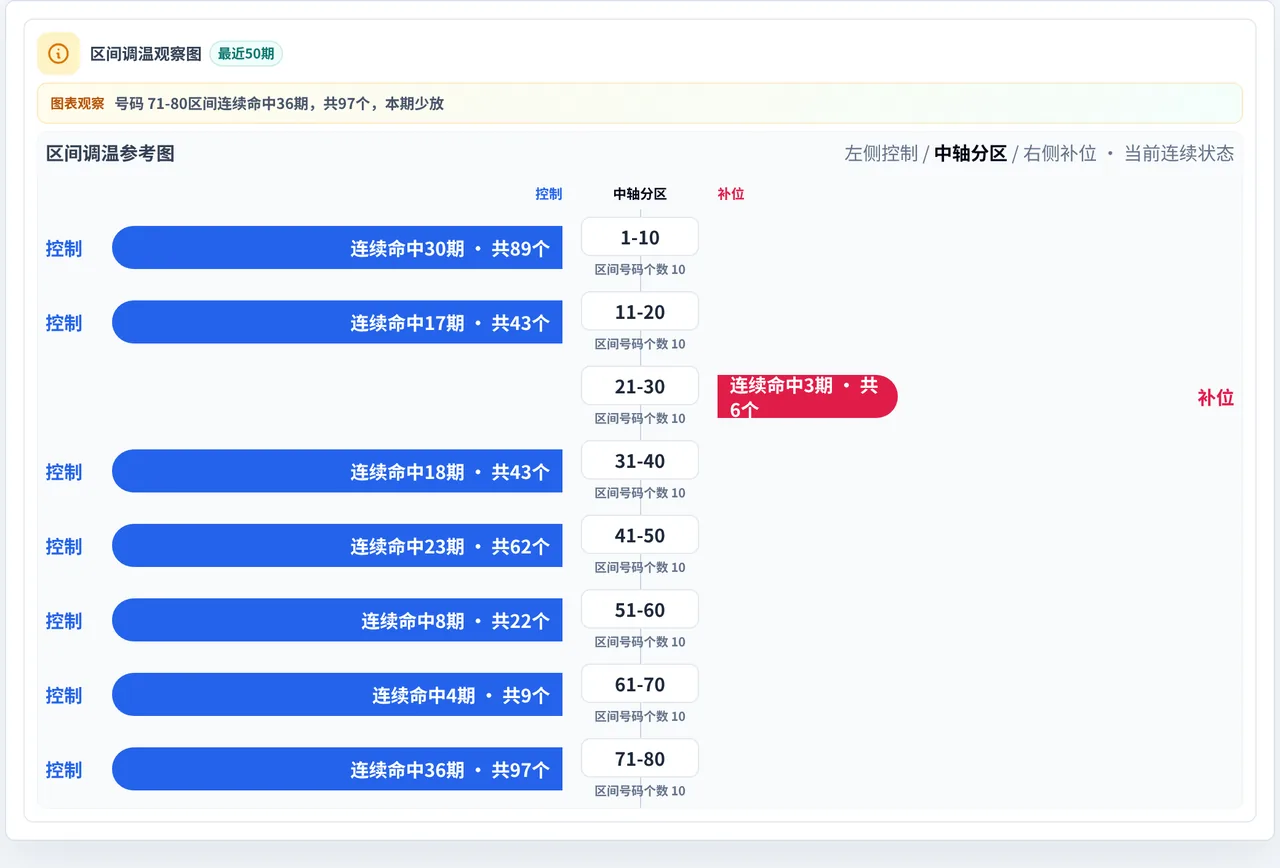
Task: Select the 31-40 range box
Action: click(x=640, y=461)
